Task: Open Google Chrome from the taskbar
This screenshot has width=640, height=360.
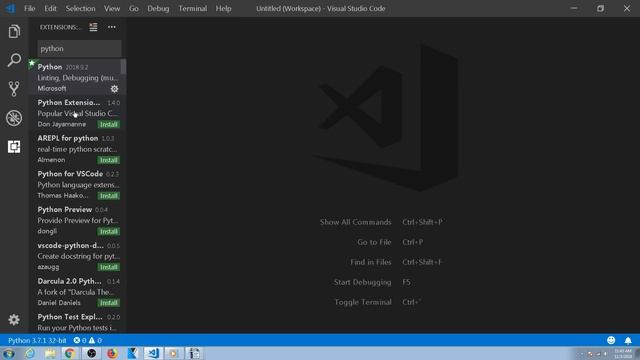Action: tap(70, 353)
